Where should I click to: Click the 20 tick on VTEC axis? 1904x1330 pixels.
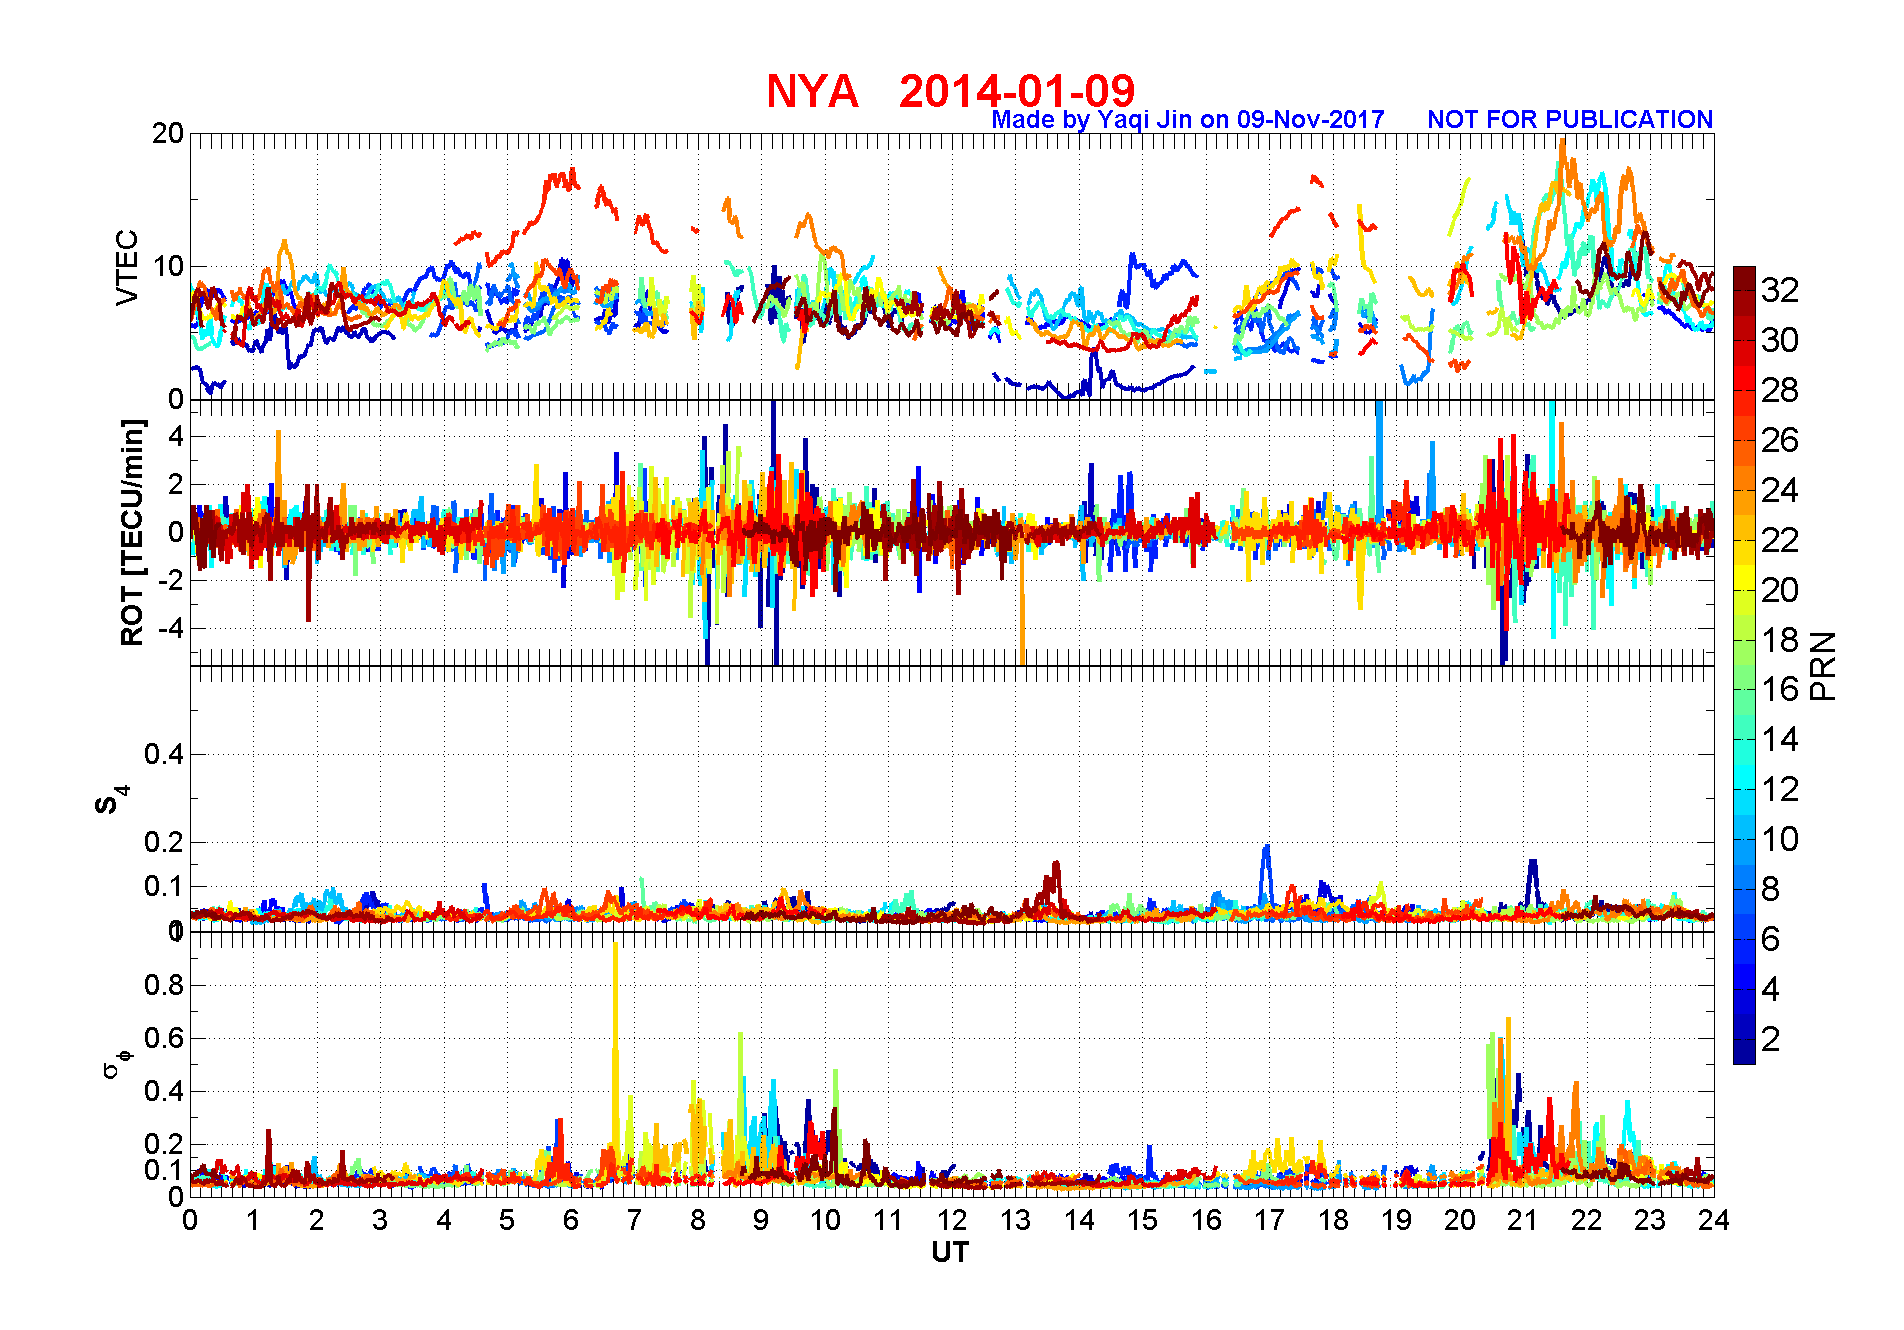tap(168, 134)
